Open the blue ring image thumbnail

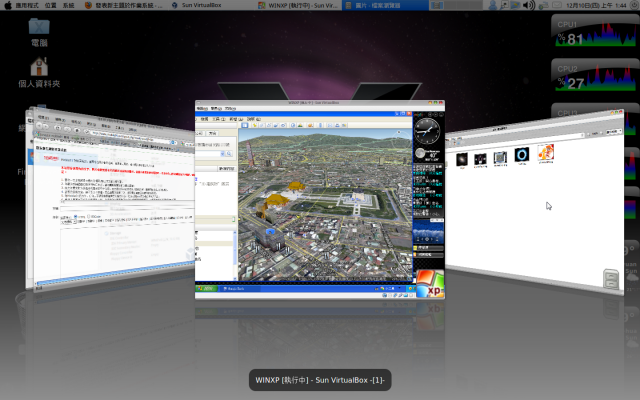point(522,155)
